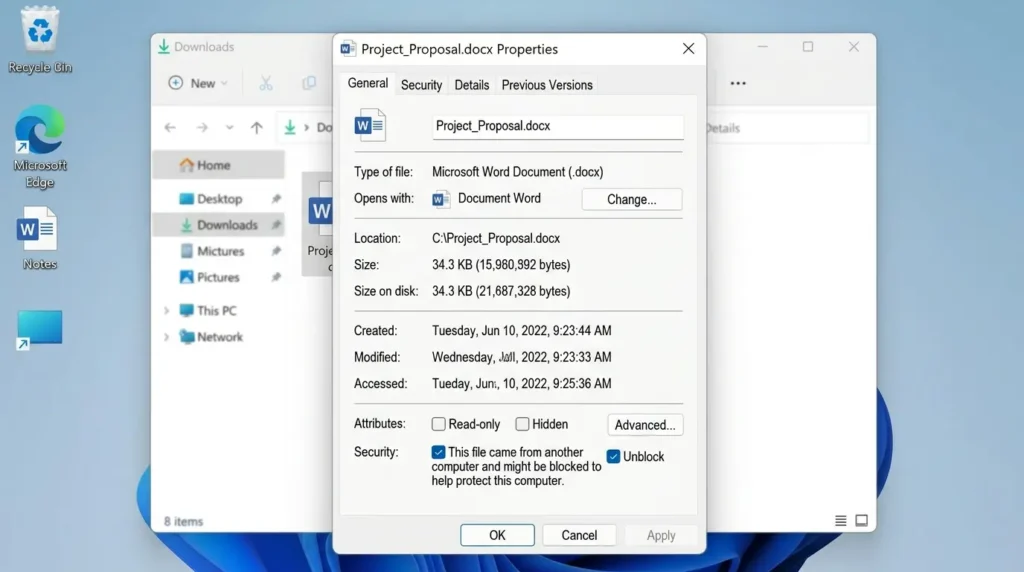Image resolution: width=1024 pixels, height=572 pixels.
Task: Go up one folder with up arrow
Action: tap(257, 128)
